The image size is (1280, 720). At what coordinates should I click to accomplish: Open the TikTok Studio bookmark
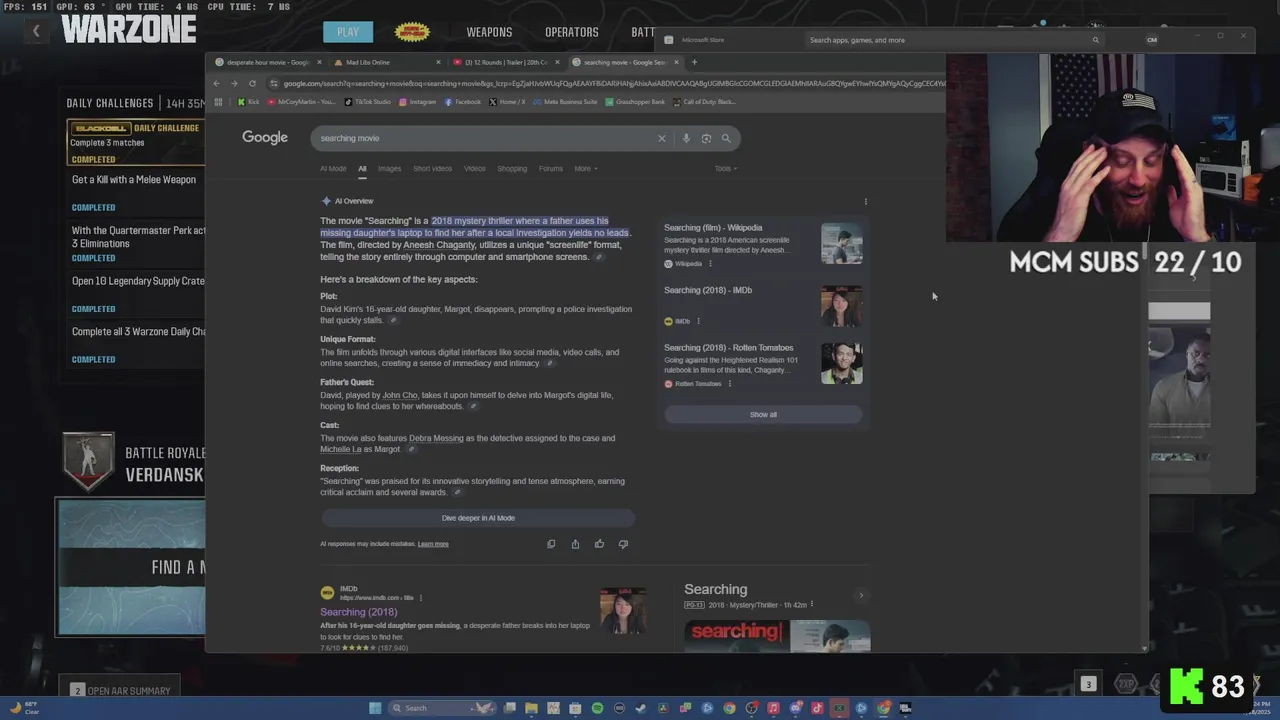click(368, 102)
